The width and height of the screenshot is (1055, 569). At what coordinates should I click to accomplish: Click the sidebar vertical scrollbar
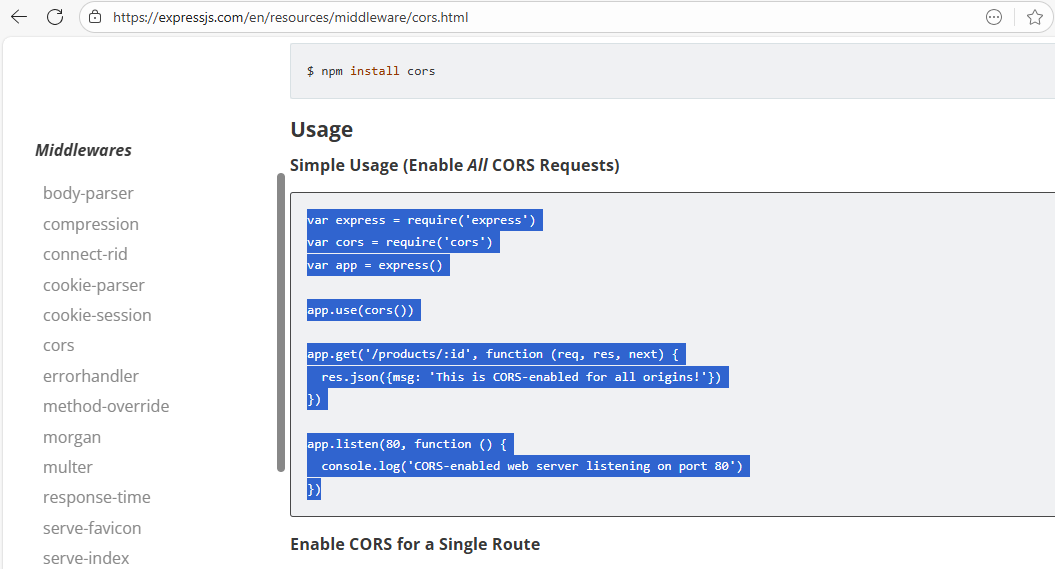pos(281,322)
